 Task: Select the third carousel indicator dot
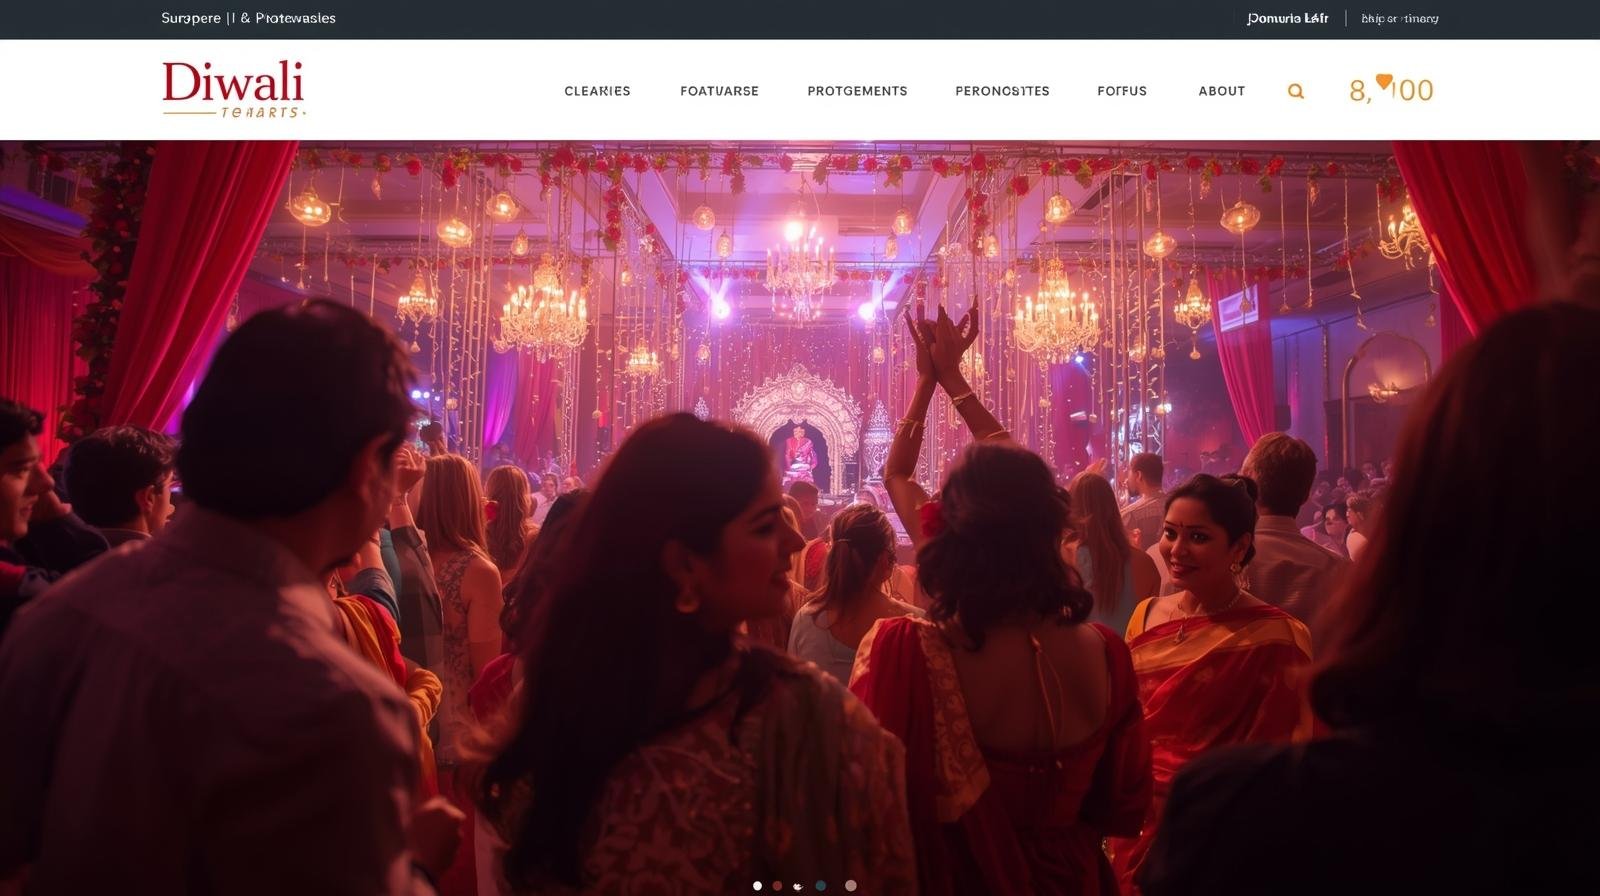[798, 886]
